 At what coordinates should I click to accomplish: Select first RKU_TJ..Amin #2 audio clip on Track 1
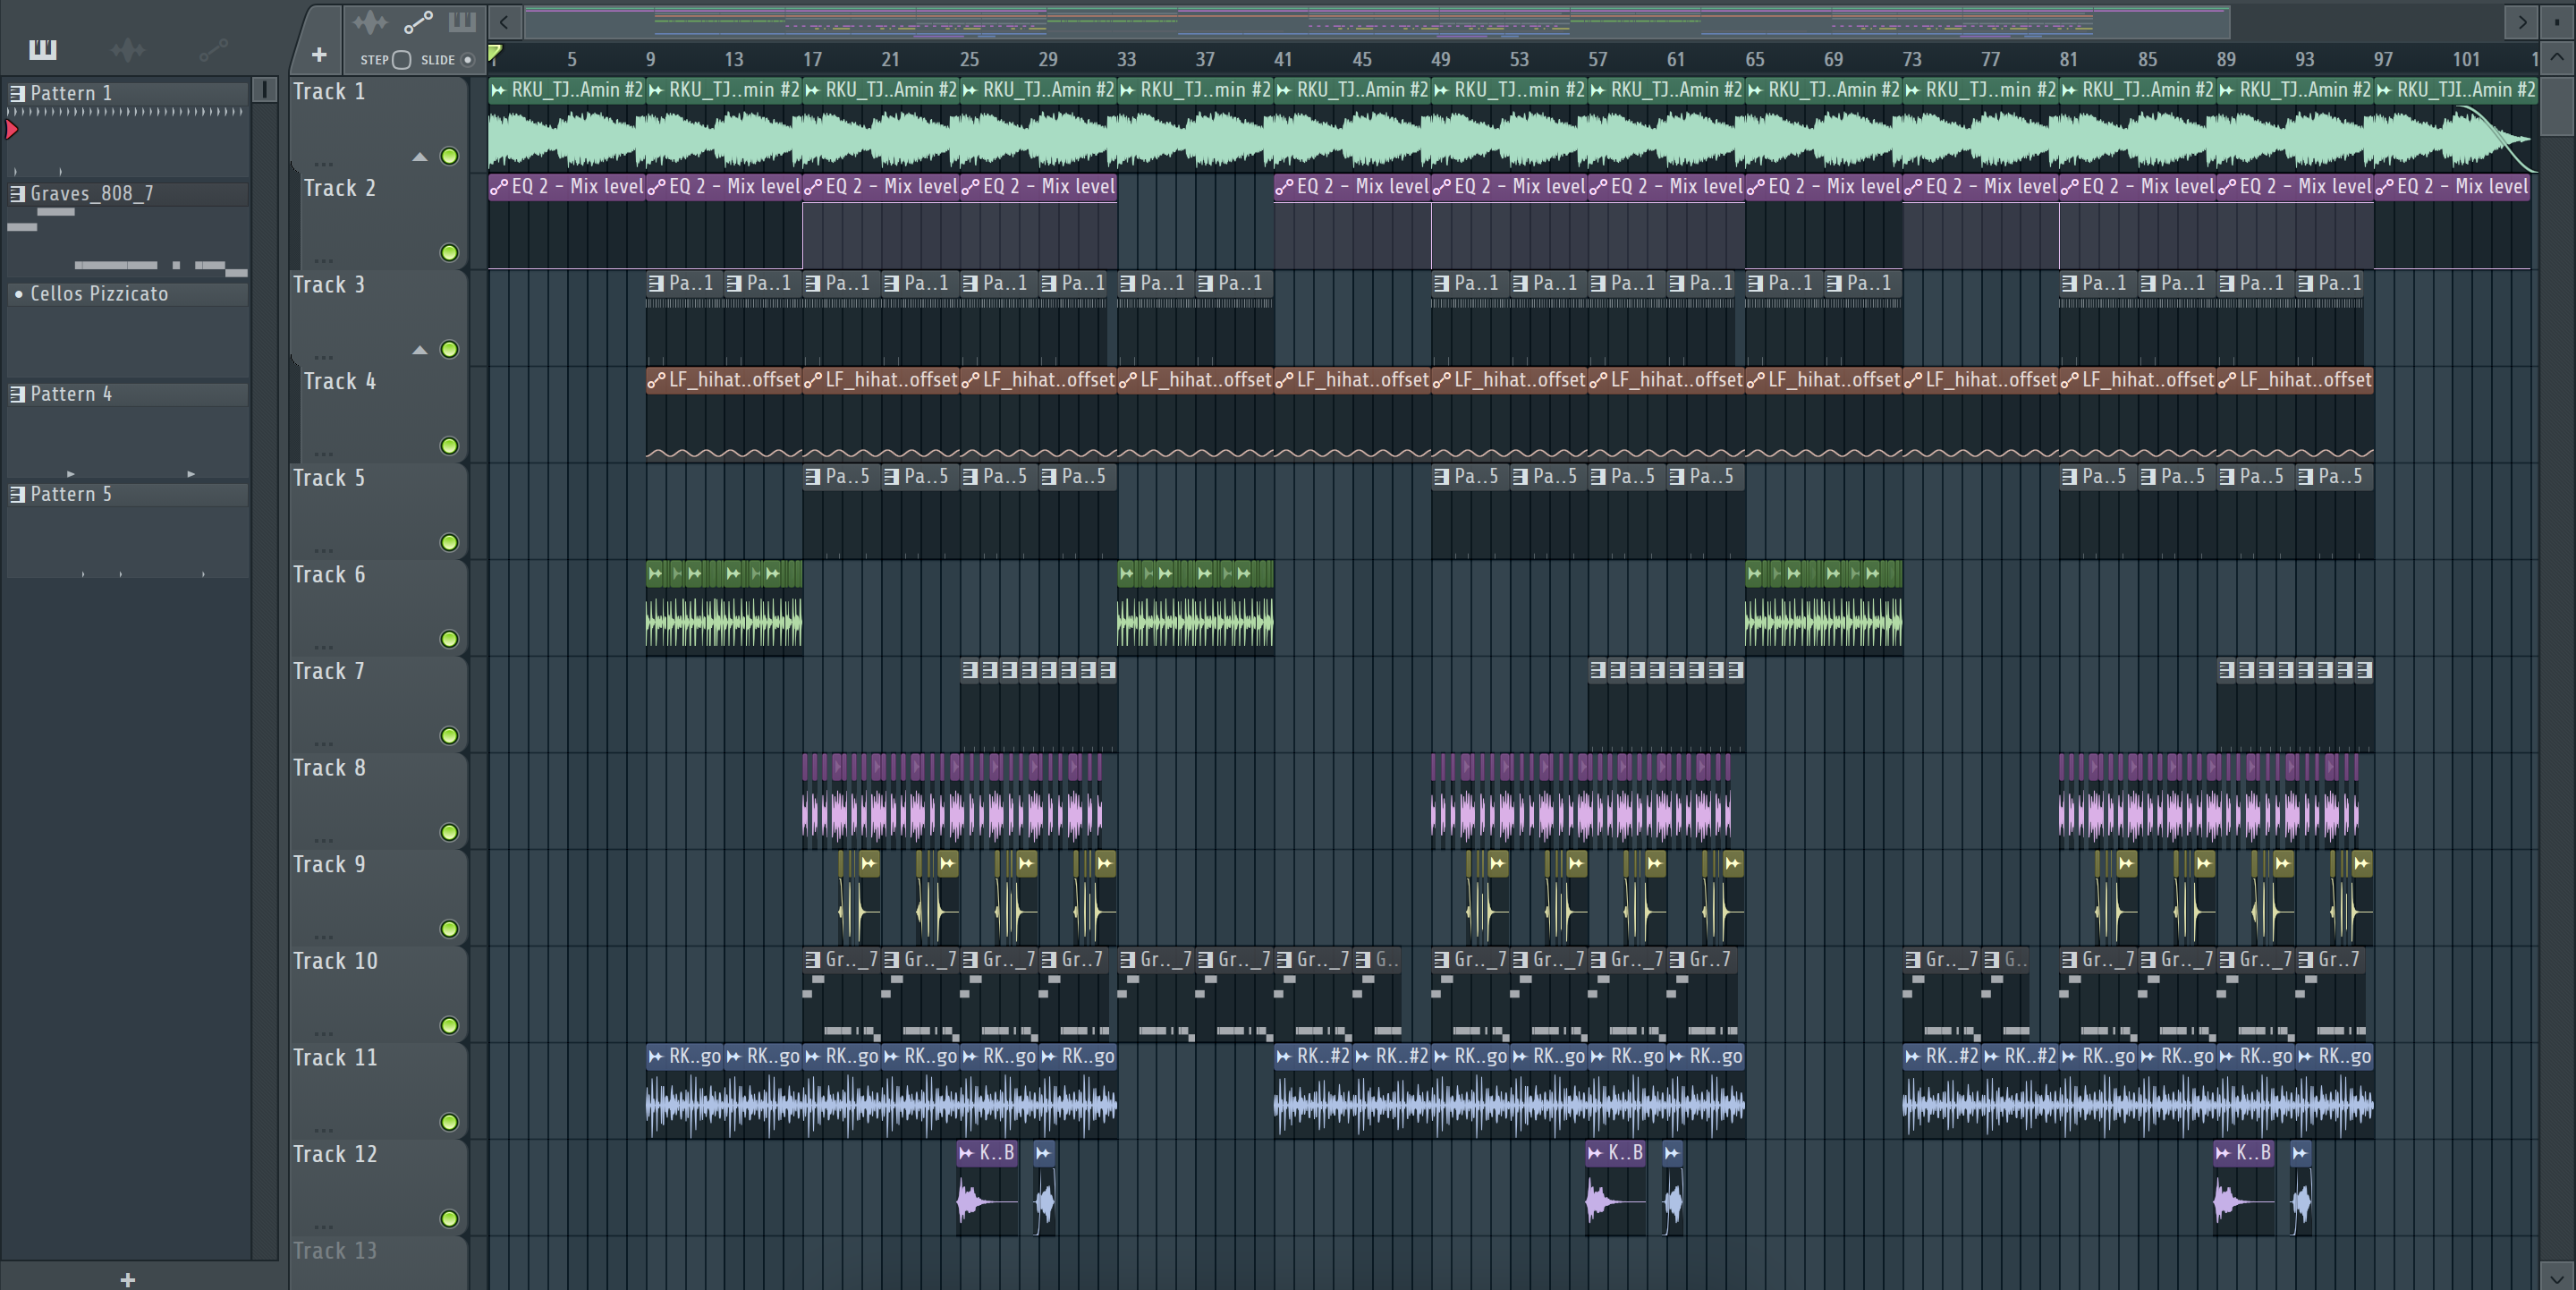click(x=566, y=125)
